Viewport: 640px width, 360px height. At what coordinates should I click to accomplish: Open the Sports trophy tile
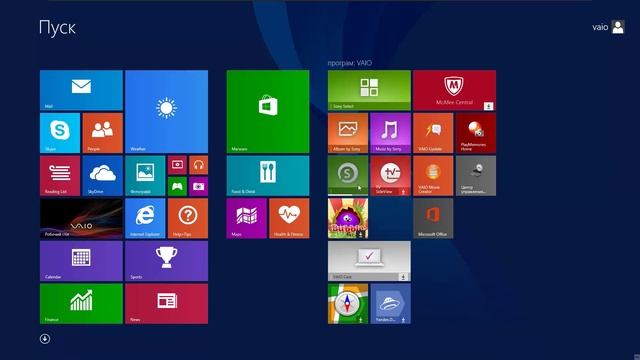tap(167, 261)
